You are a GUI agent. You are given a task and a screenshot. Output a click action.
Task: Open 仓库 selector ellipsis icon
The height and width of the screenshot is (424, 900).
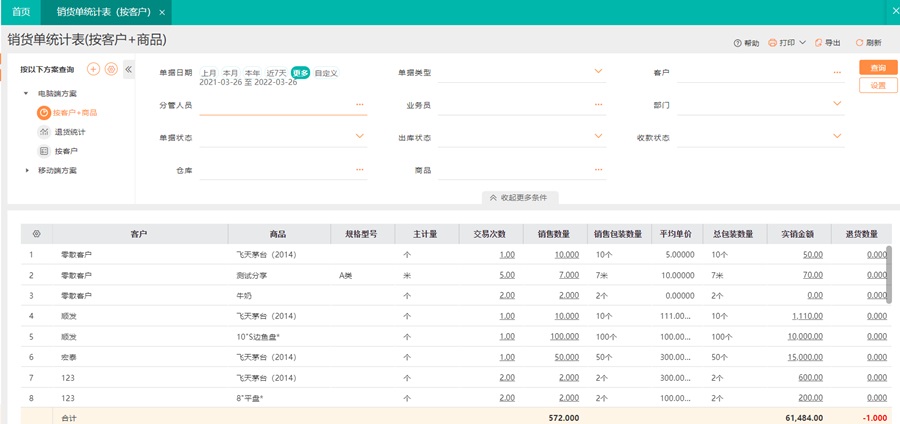point(360,170)
